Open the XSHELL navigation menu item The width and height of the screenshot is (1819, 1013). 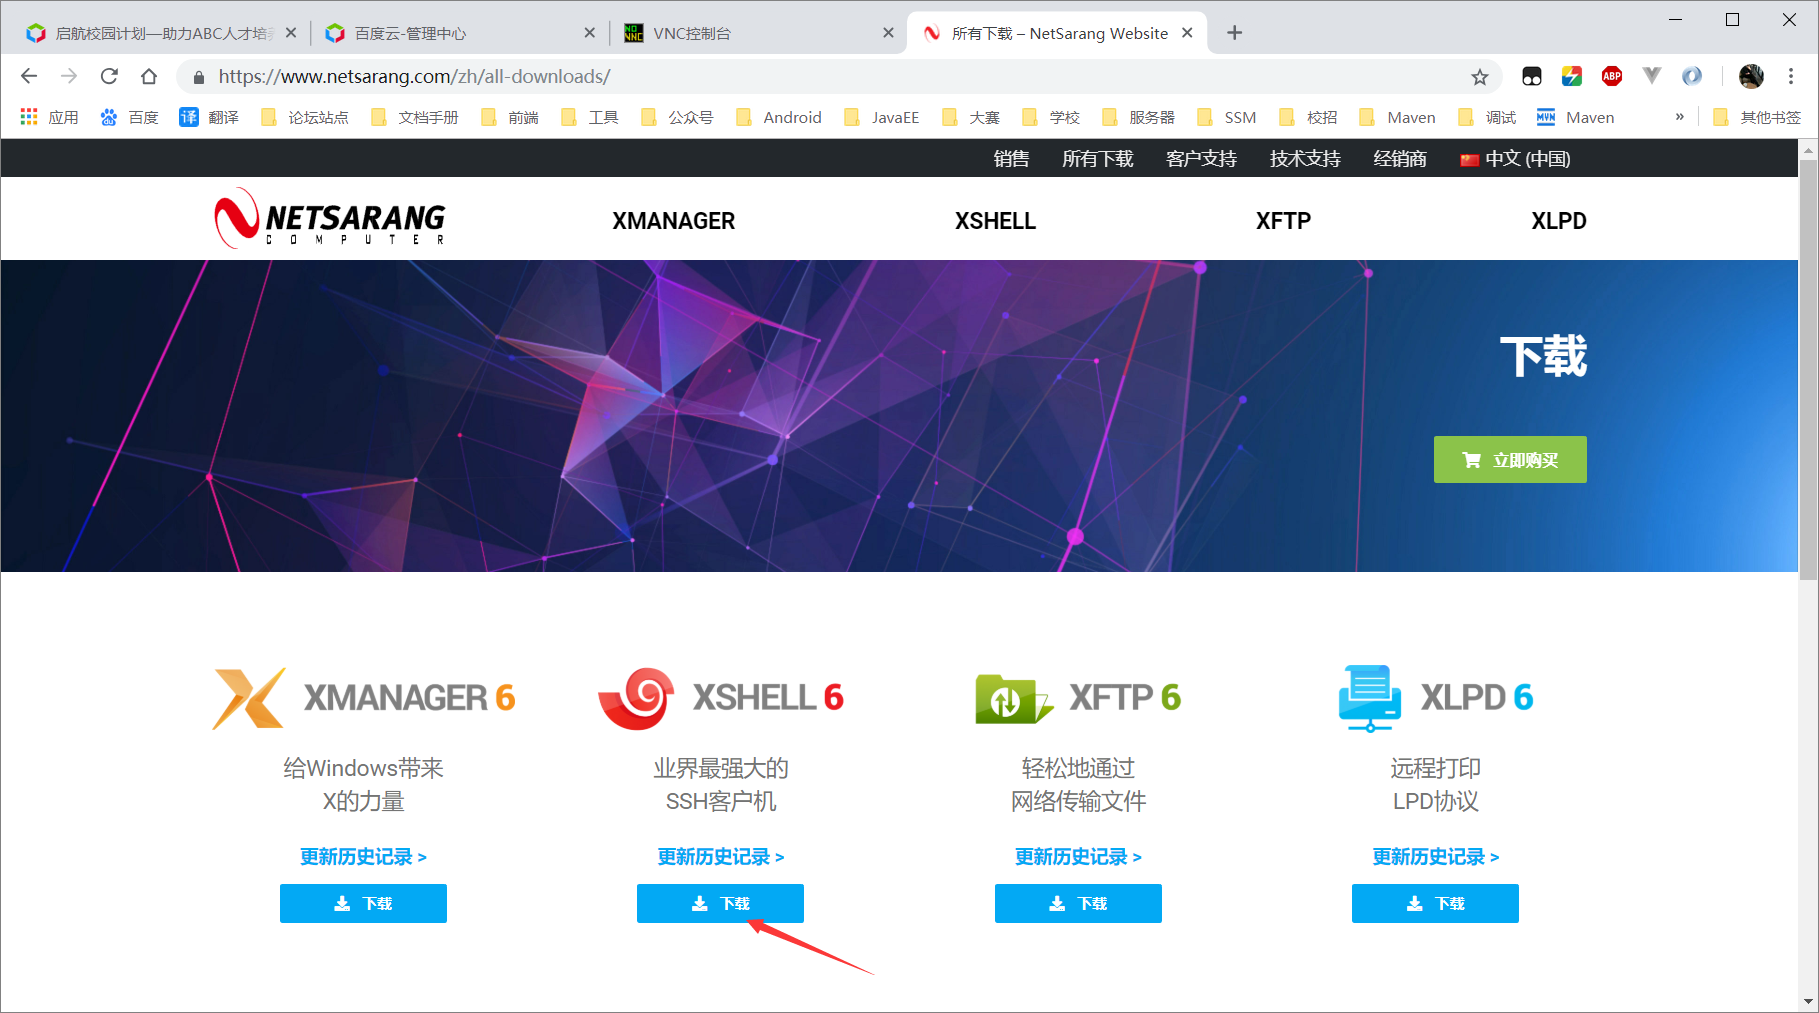[995, 220]
